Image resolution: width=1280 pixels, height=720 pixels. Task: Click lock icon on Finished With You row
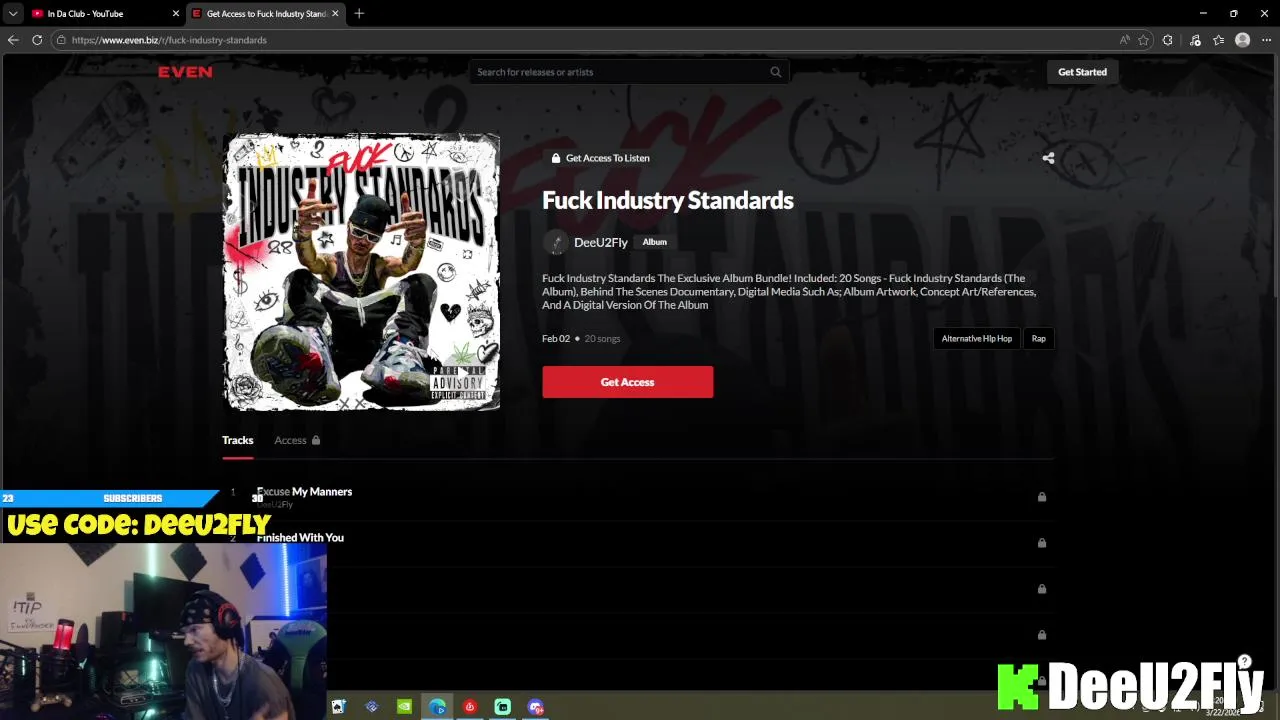[1042, 543]
